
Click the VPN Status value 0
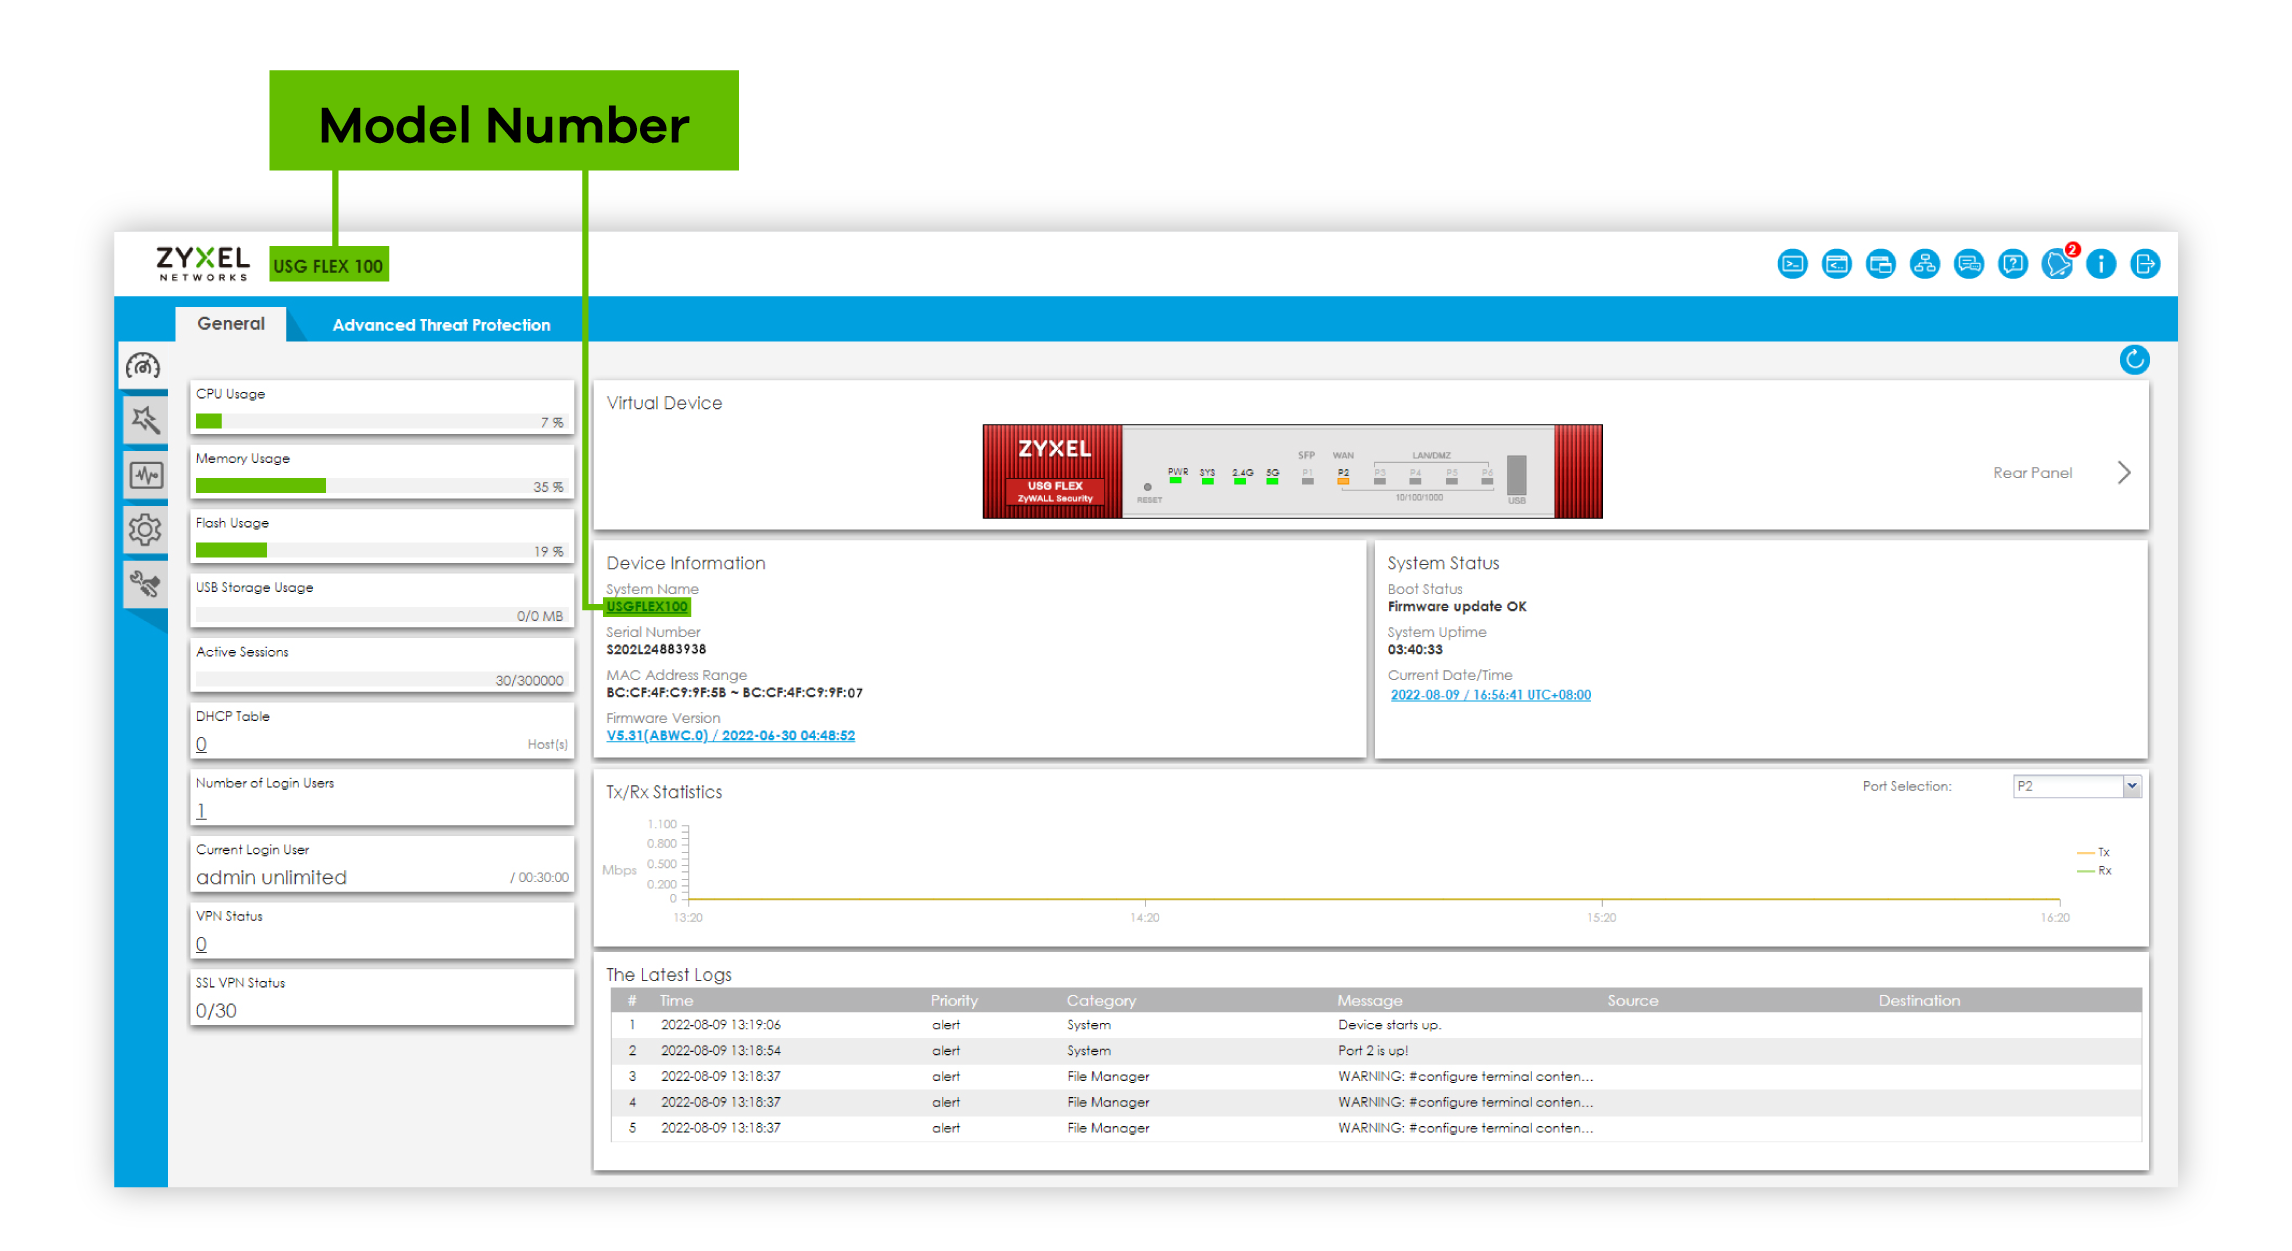pyautogui.click(x=201, y=944)
